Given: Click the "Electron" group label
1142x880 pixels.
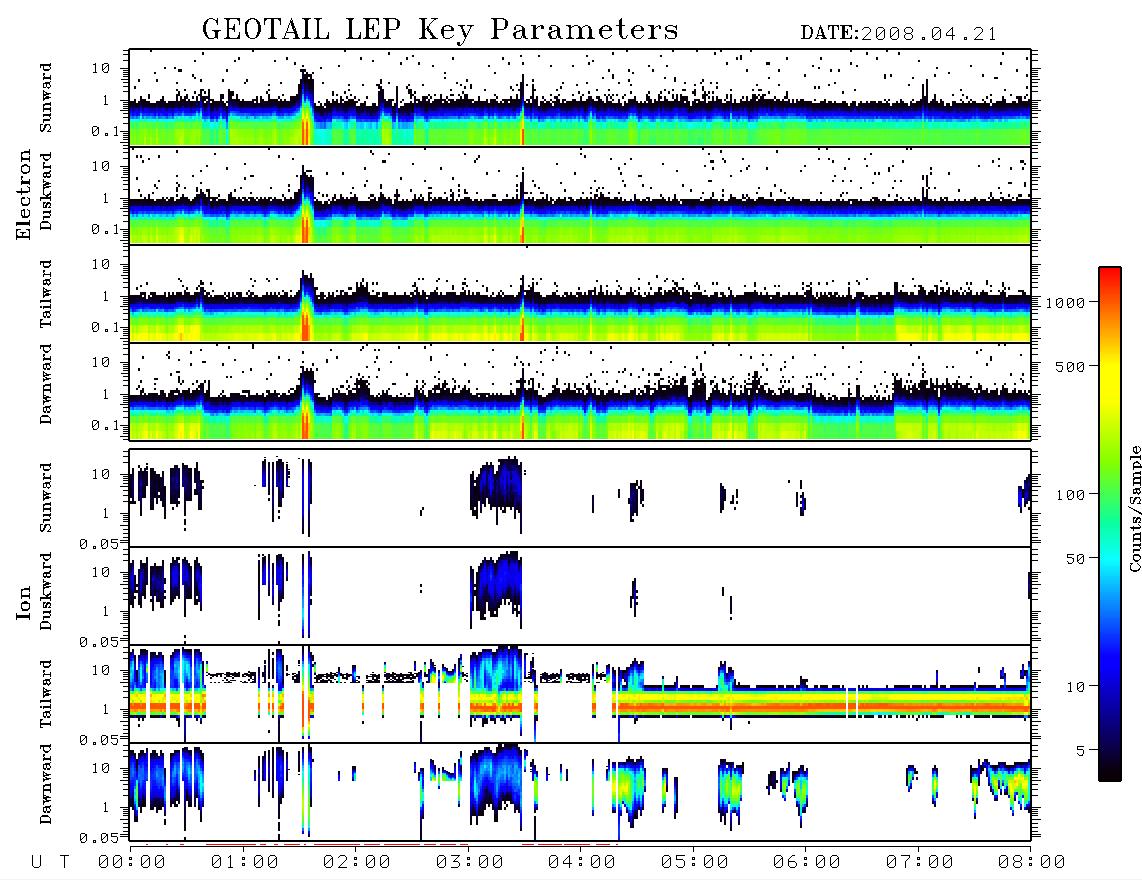Looking at the screenshot, I should tap(24, 195).
